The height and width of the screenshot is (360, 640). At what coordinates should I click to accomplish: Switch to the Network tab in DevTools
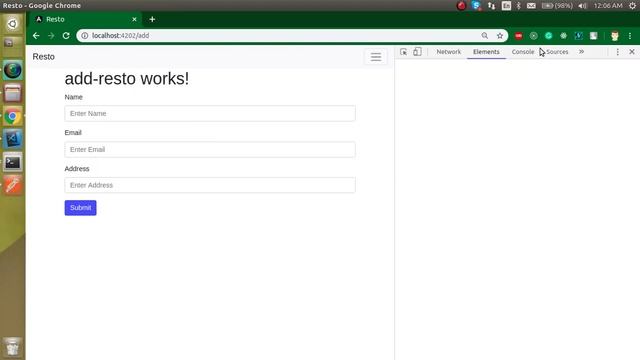coord(449,52)
